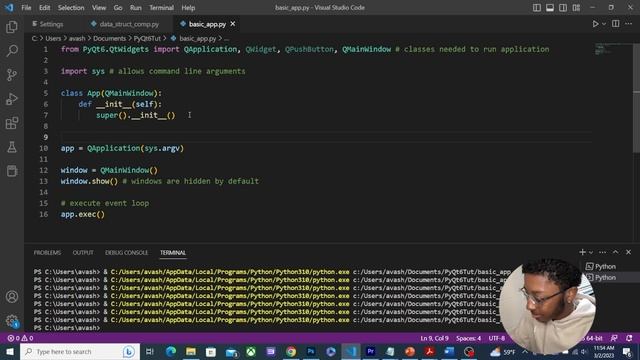The width and height of the screenshot is (640, 360).
Task: Click app.exec() on line 16
Action: click(83, 214)
